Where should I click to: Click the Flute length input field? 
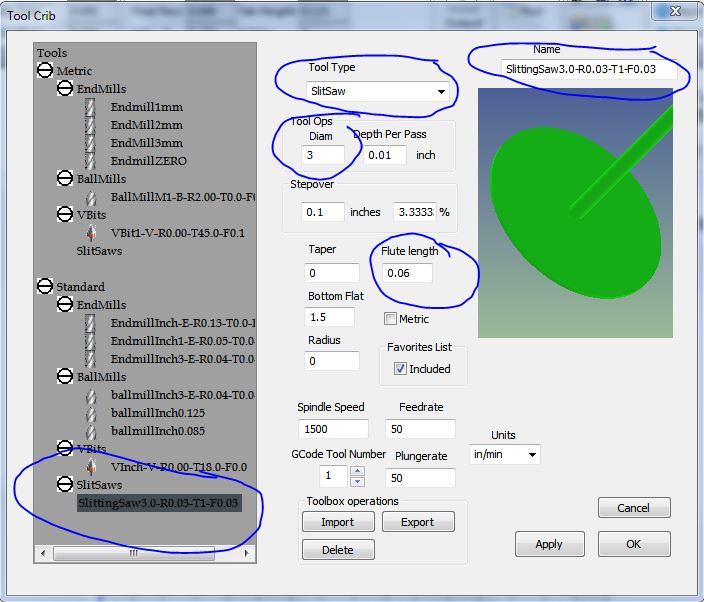coord(408,273)
